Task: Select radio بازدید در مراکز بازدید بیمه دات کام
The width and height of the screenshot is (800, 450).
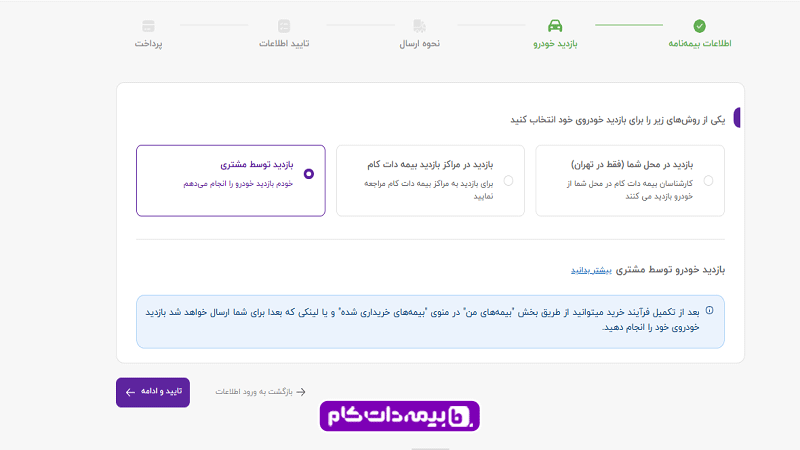Action: click(x=508, y=181)
